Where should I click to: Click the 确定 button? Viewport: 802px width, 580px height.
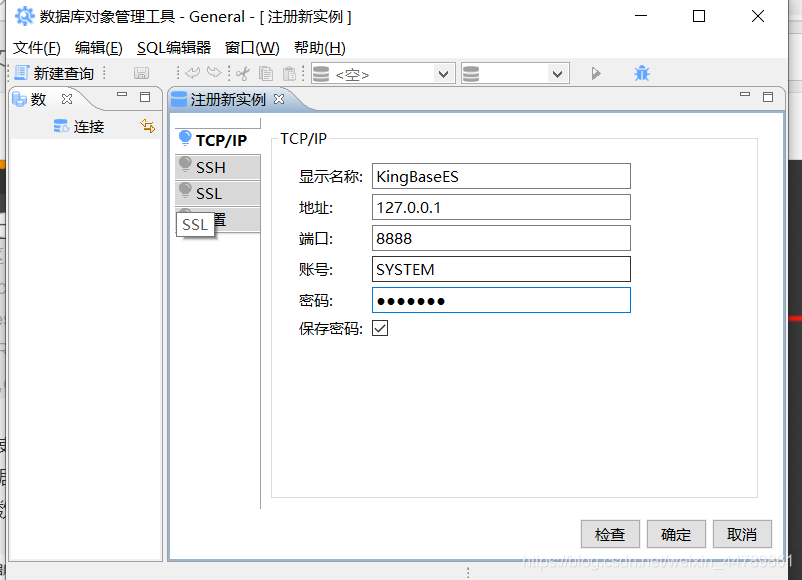click(676, 534)
